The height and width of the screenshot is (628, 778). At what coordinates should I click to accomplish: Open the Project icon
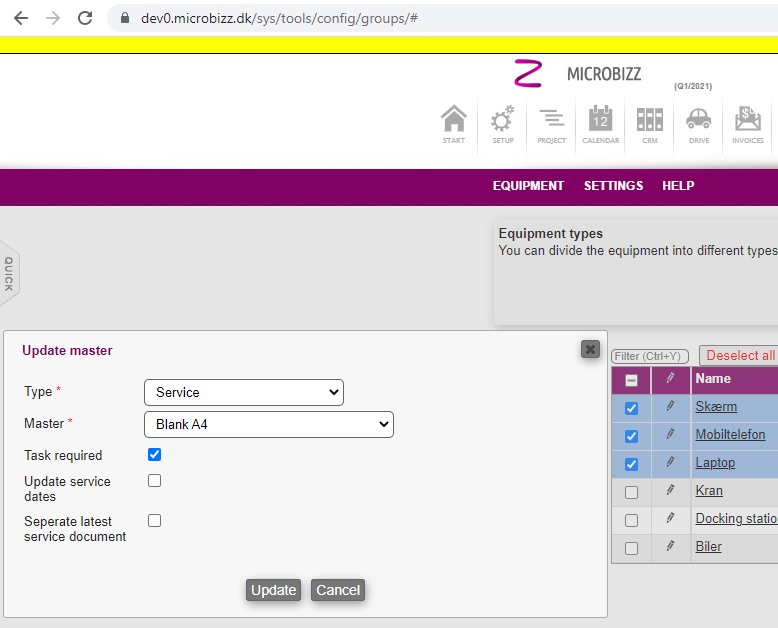click(x=551, y=124)
